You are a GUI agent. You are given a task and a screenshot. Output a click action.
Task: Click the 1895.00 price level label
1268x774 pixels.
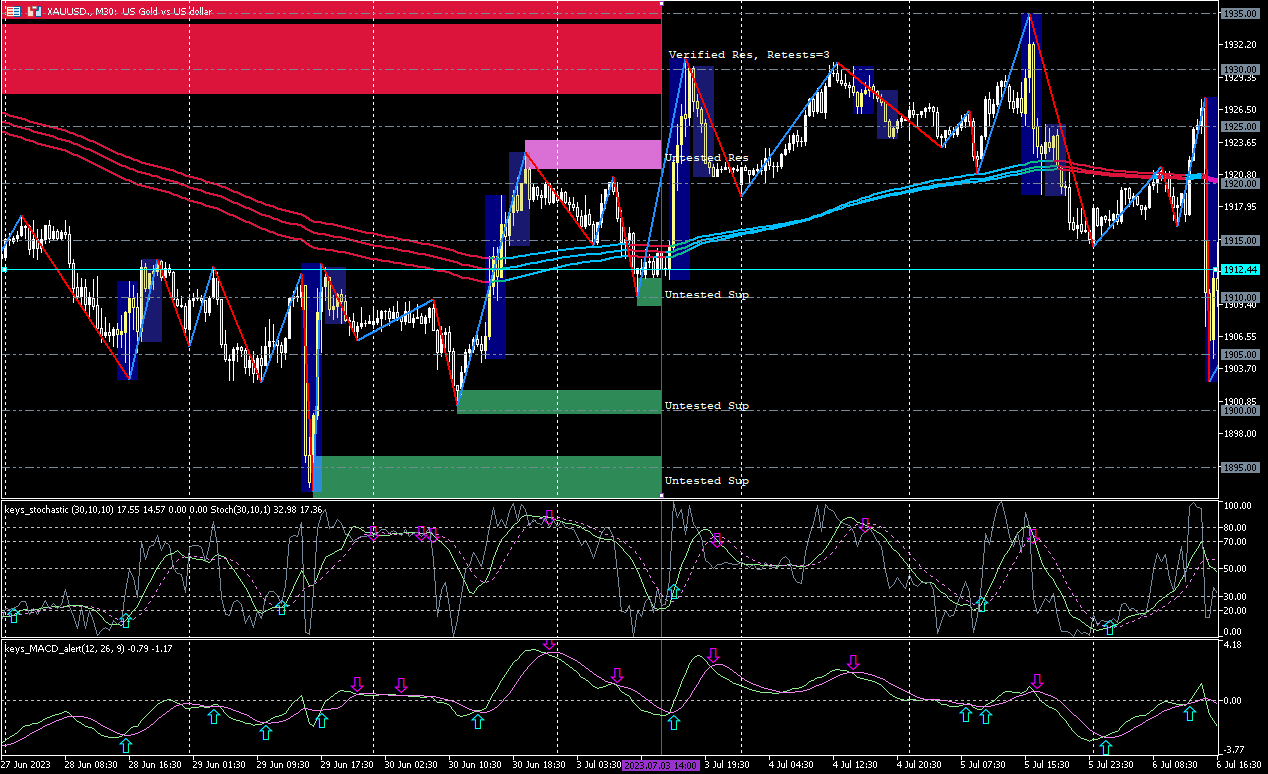click(x=1240, y=468)
